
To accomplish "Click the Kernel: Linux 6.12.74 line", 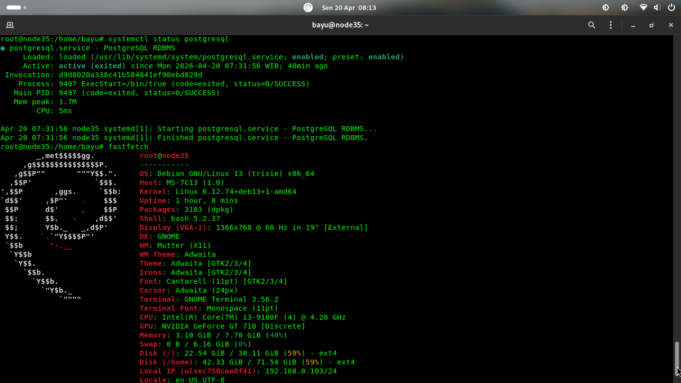I will click(218, 192).
